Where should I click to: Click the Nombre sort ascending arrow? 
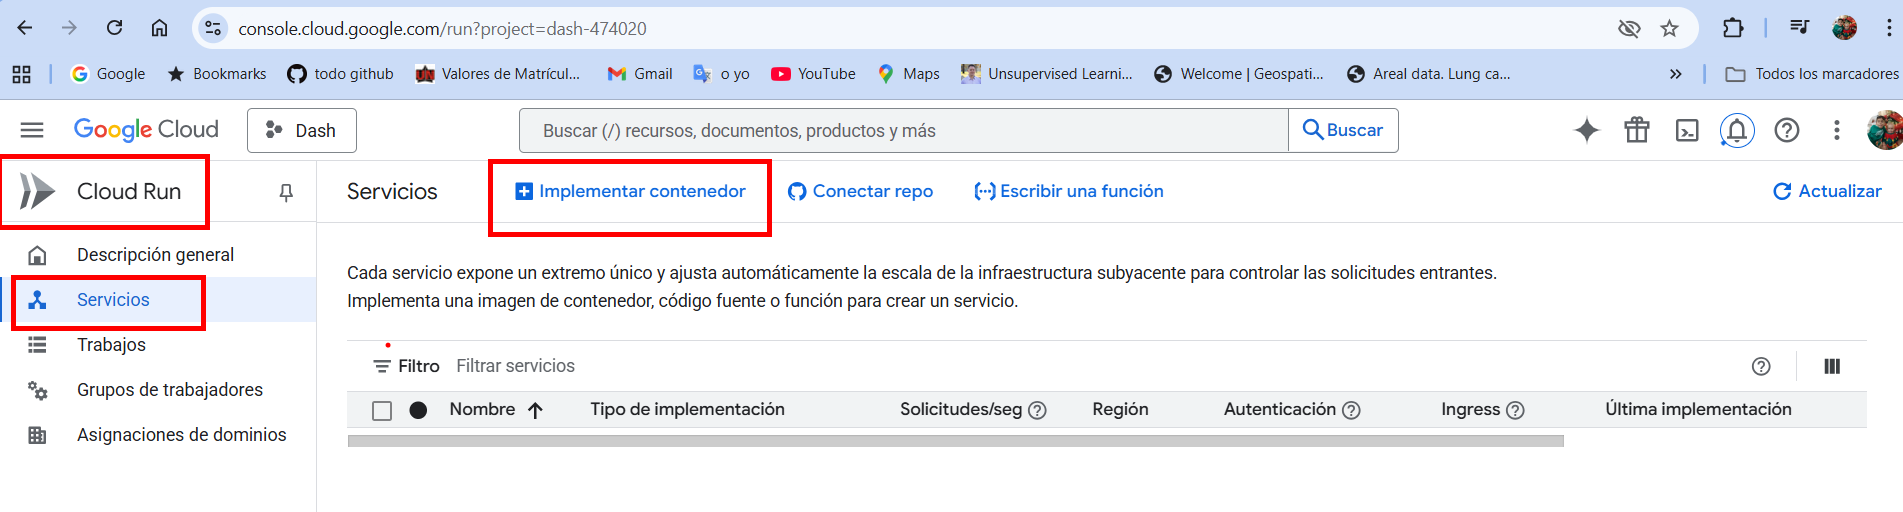[x=535, y=410]
